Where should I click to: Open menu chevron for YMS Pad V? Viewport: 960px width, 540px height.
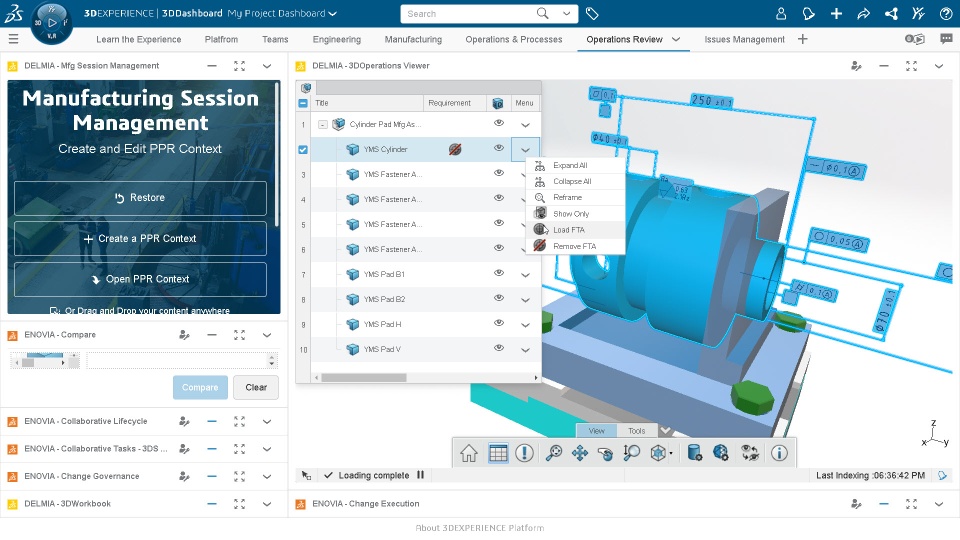click(x=525, y=350)
